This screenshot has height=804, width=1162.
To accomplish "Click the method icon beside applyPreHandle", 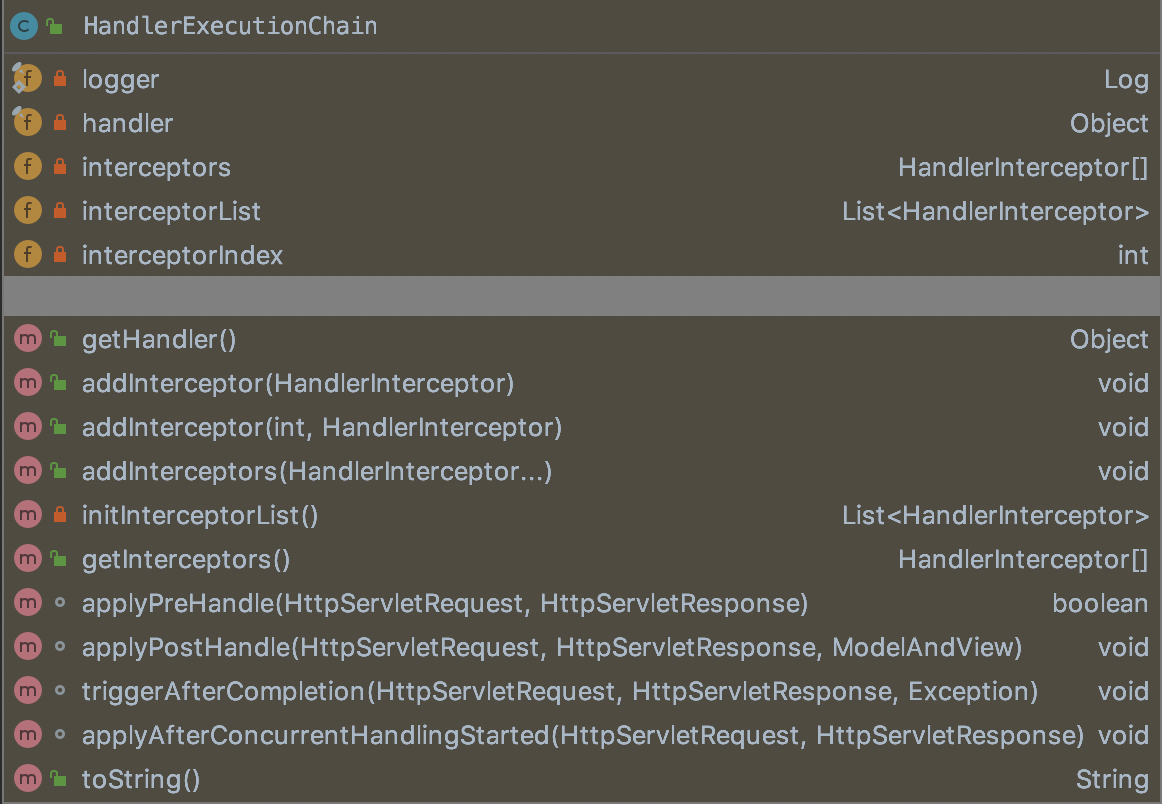I will point(28,603).
